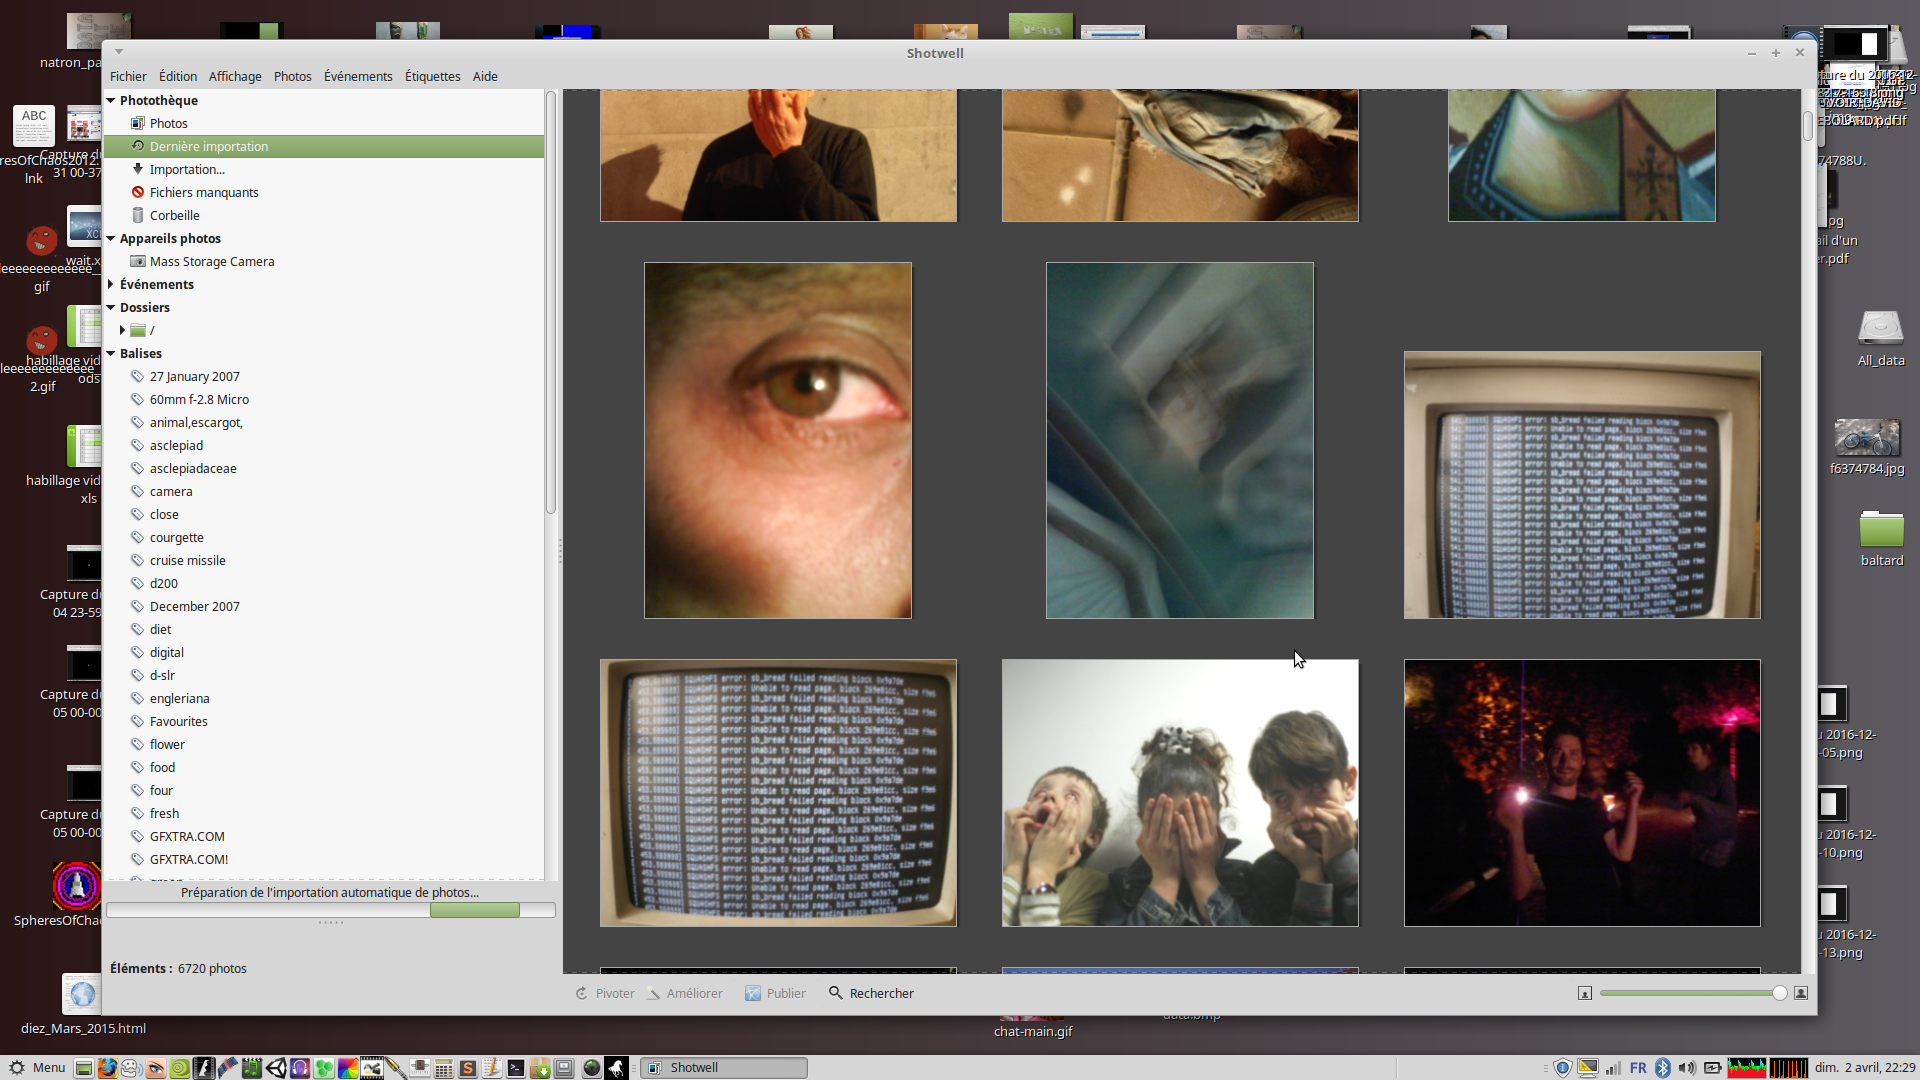1920x1080 pixels.
Task: Click the thumbnail zoom slider handle
Action: pos(1779,993)
